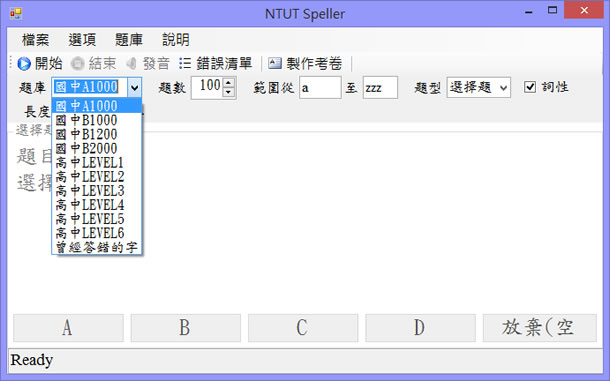
Task: Click the 製作考卷 make exam icon
Action: tap(275, 63)
